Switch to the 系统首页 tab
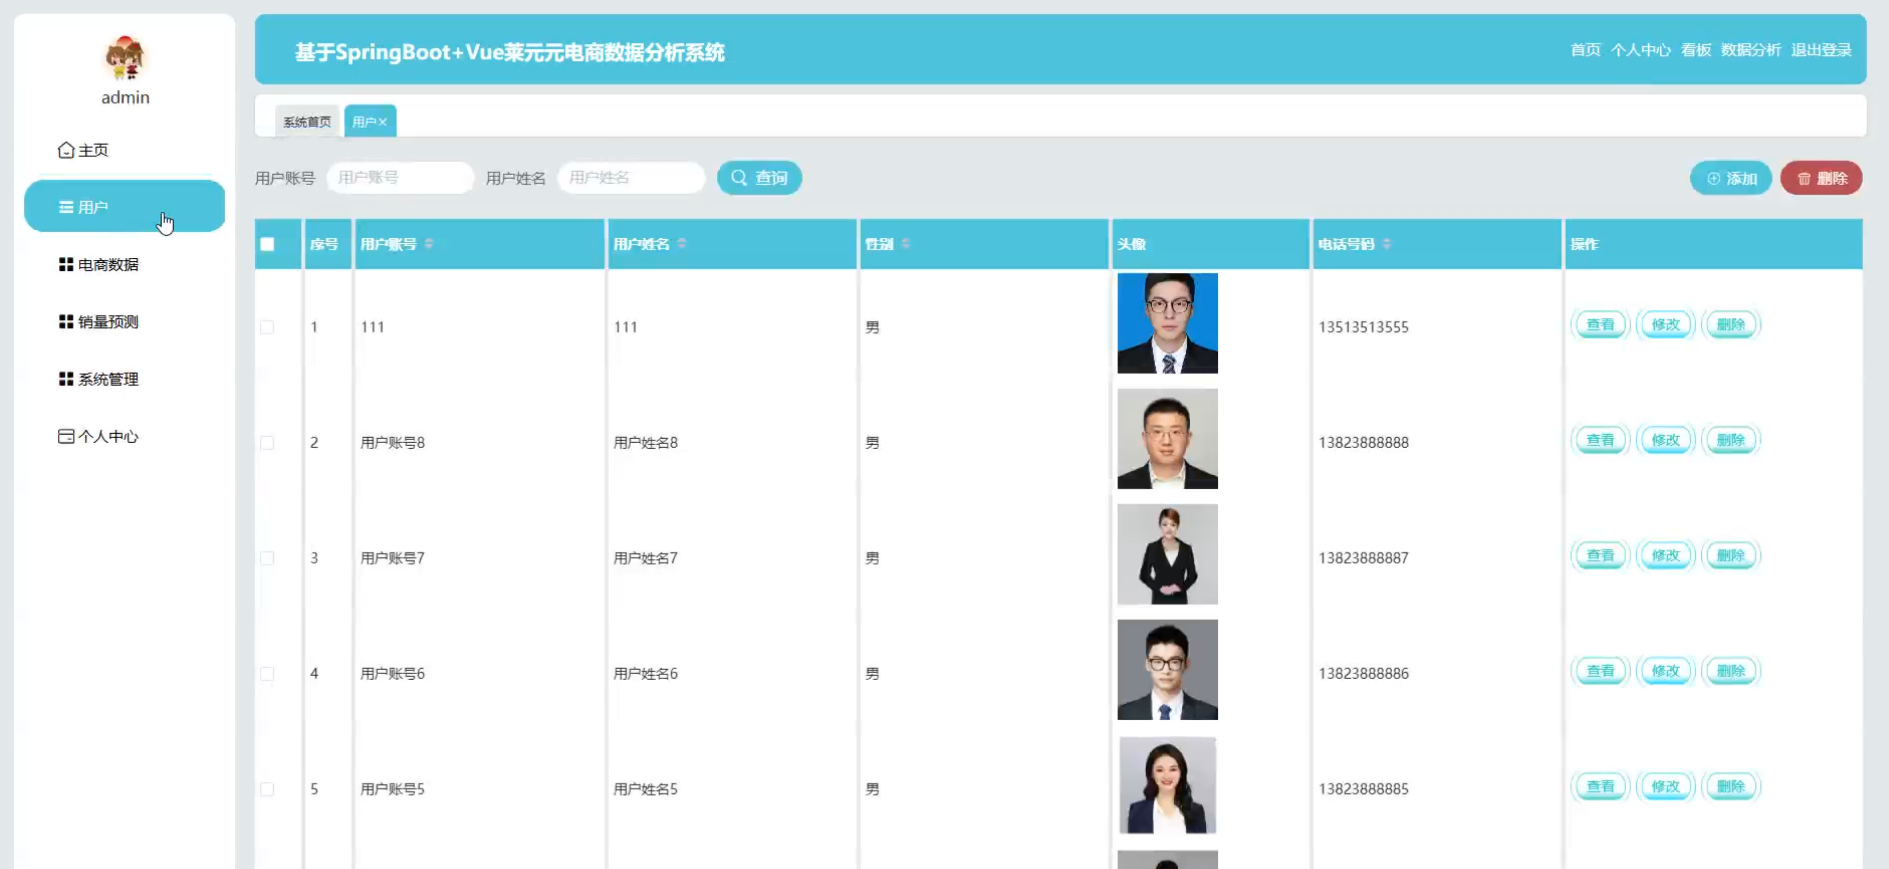Image resolution: width=1889 pixels, height=869 pixels. (307, 122)
